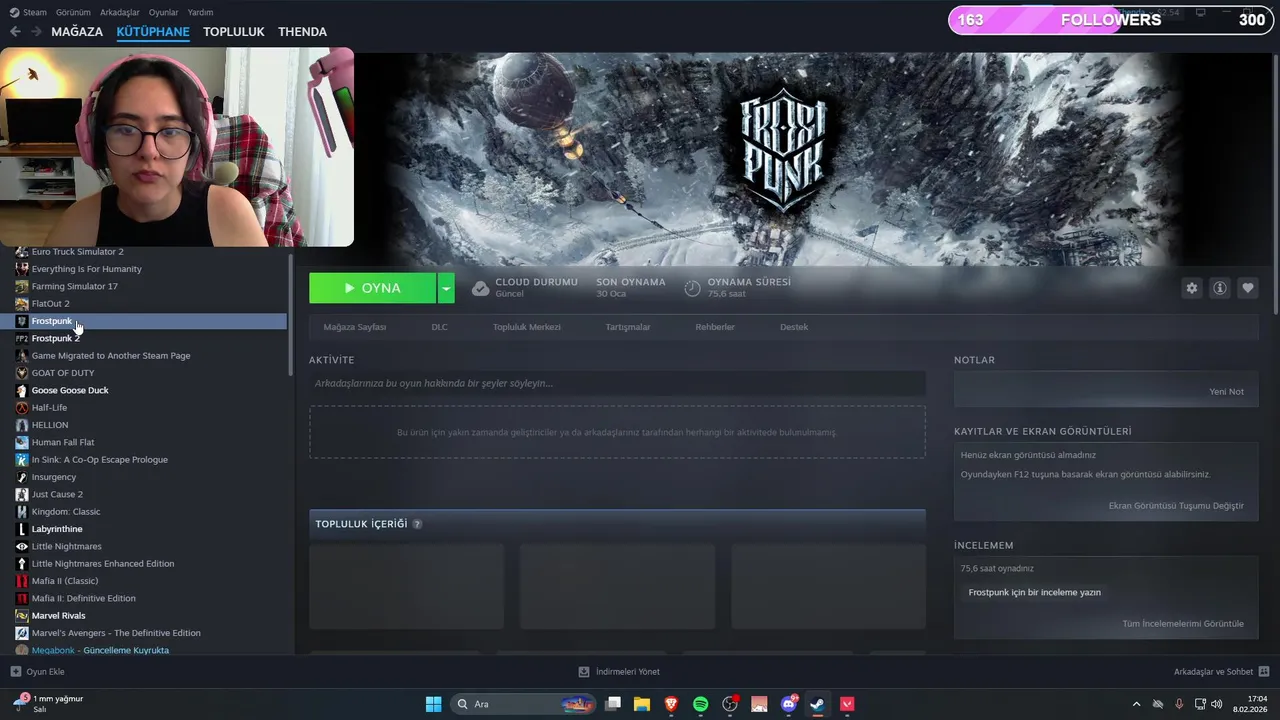Viewport: 1280px width, 720px height.
Task: Open Topluluk Merkezi tab
Action: tap(526, 327)
